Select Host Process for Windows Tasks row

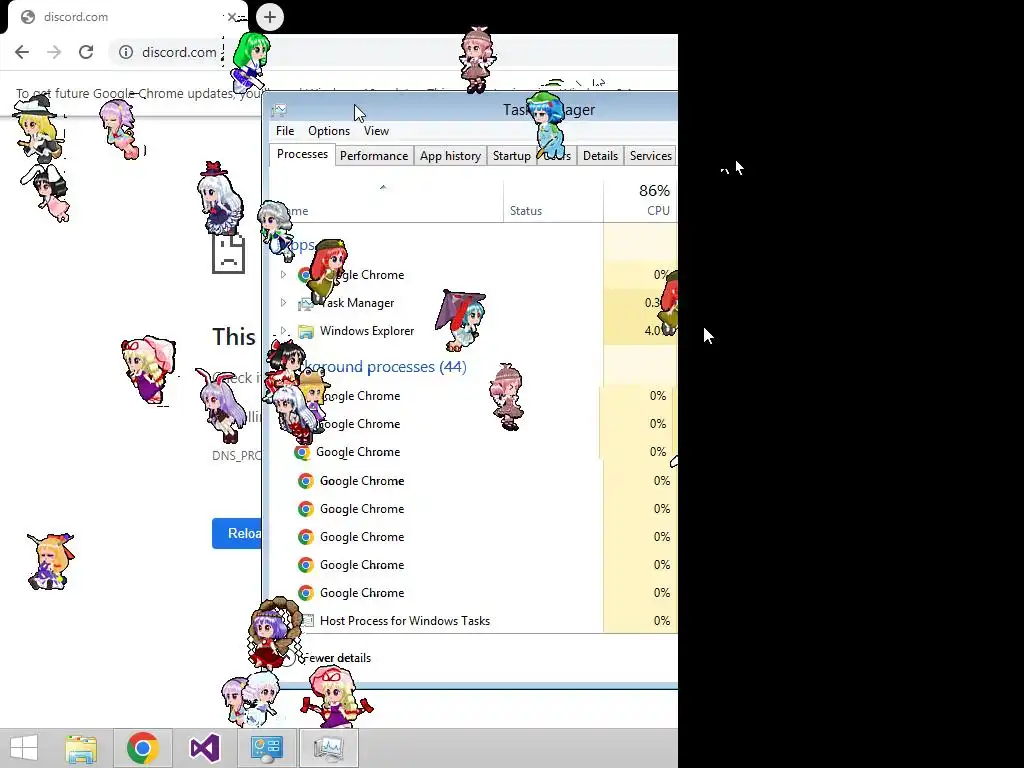[x=473, y=620]
